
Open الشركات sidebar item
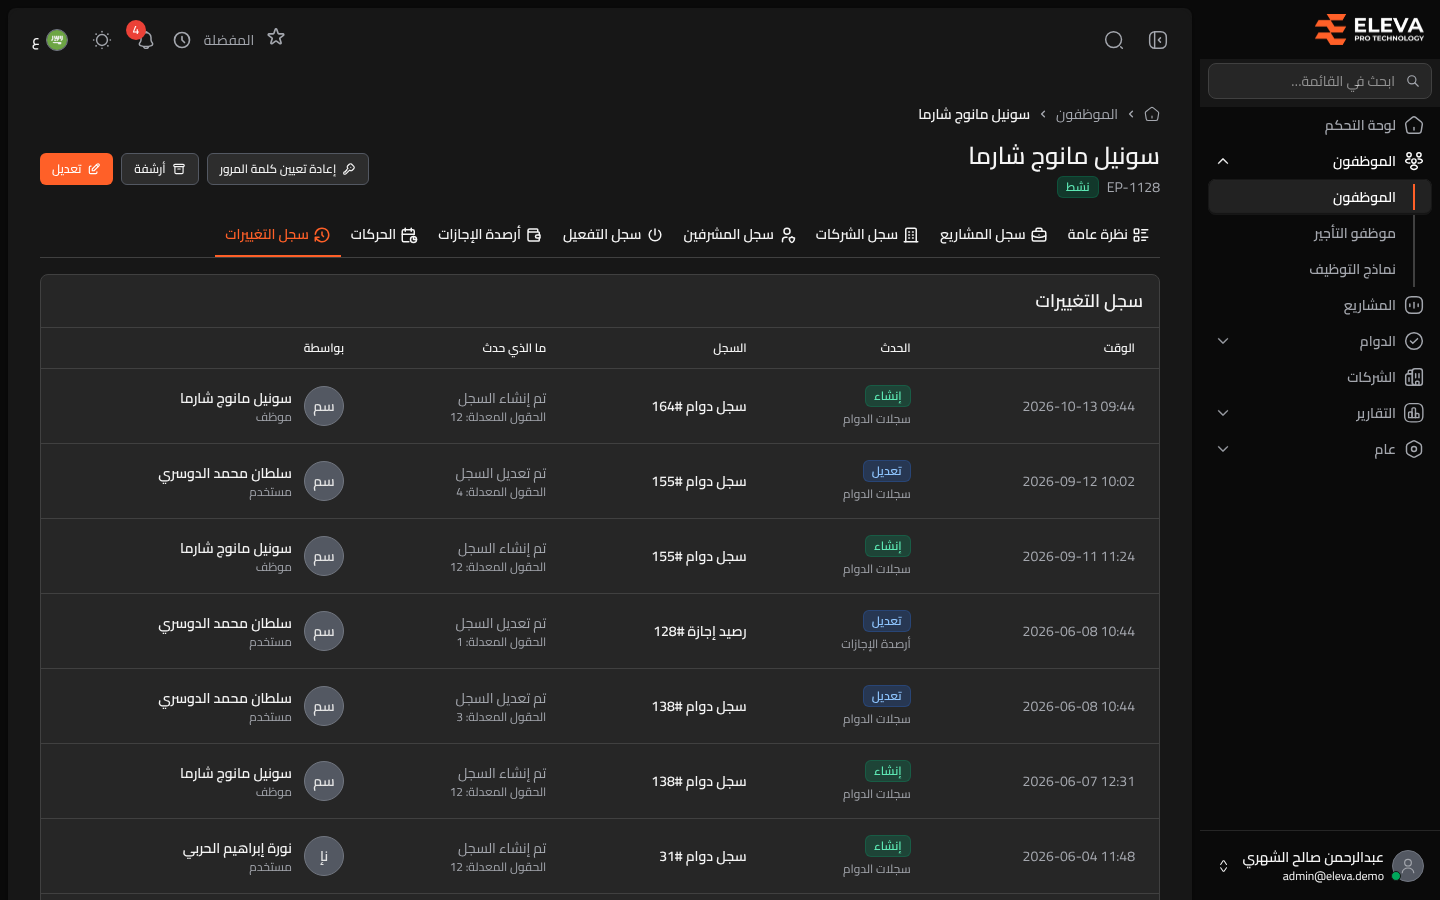point(1320,377)
